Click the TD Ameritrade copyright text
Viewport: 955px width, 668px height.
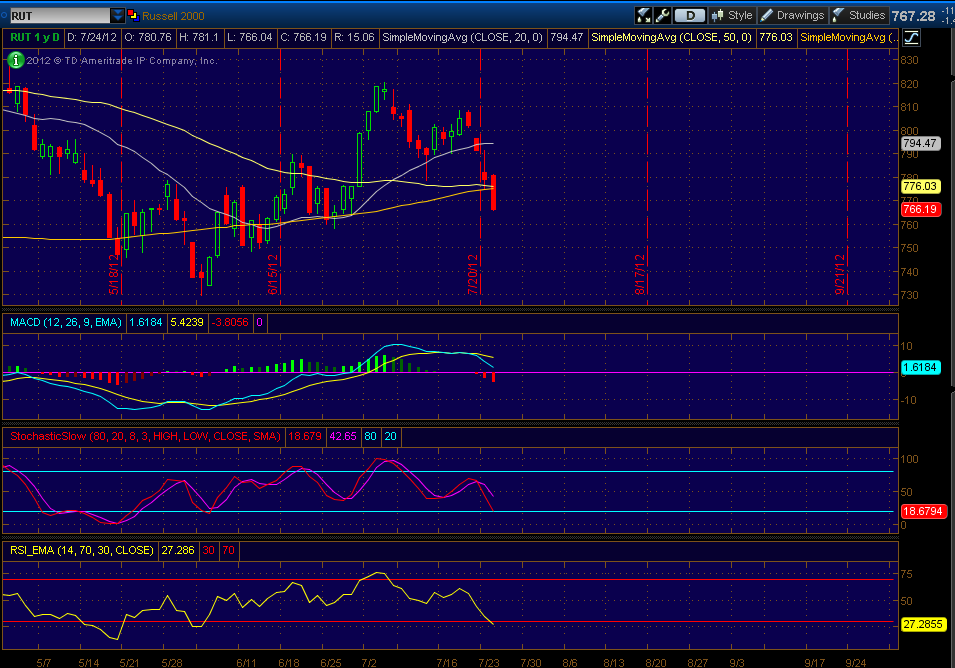[x=122, y=60]
